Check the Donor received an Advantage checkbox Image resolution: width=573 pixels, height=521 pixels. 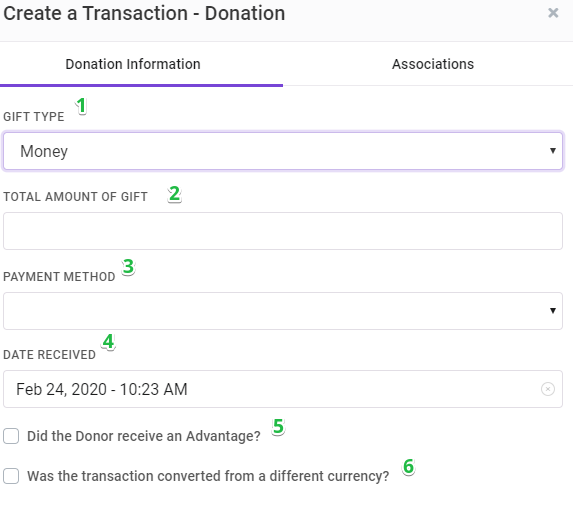click(x=11, y=436)
